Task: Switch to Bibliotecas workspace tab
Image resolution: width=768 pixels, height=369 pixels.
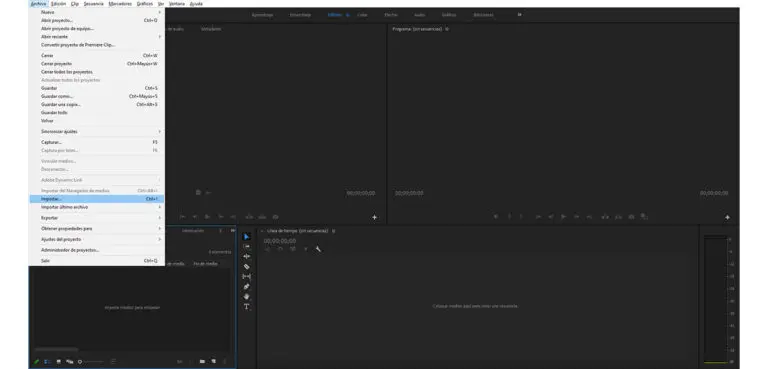Action: pyautogui.click(x=483, y=15)
